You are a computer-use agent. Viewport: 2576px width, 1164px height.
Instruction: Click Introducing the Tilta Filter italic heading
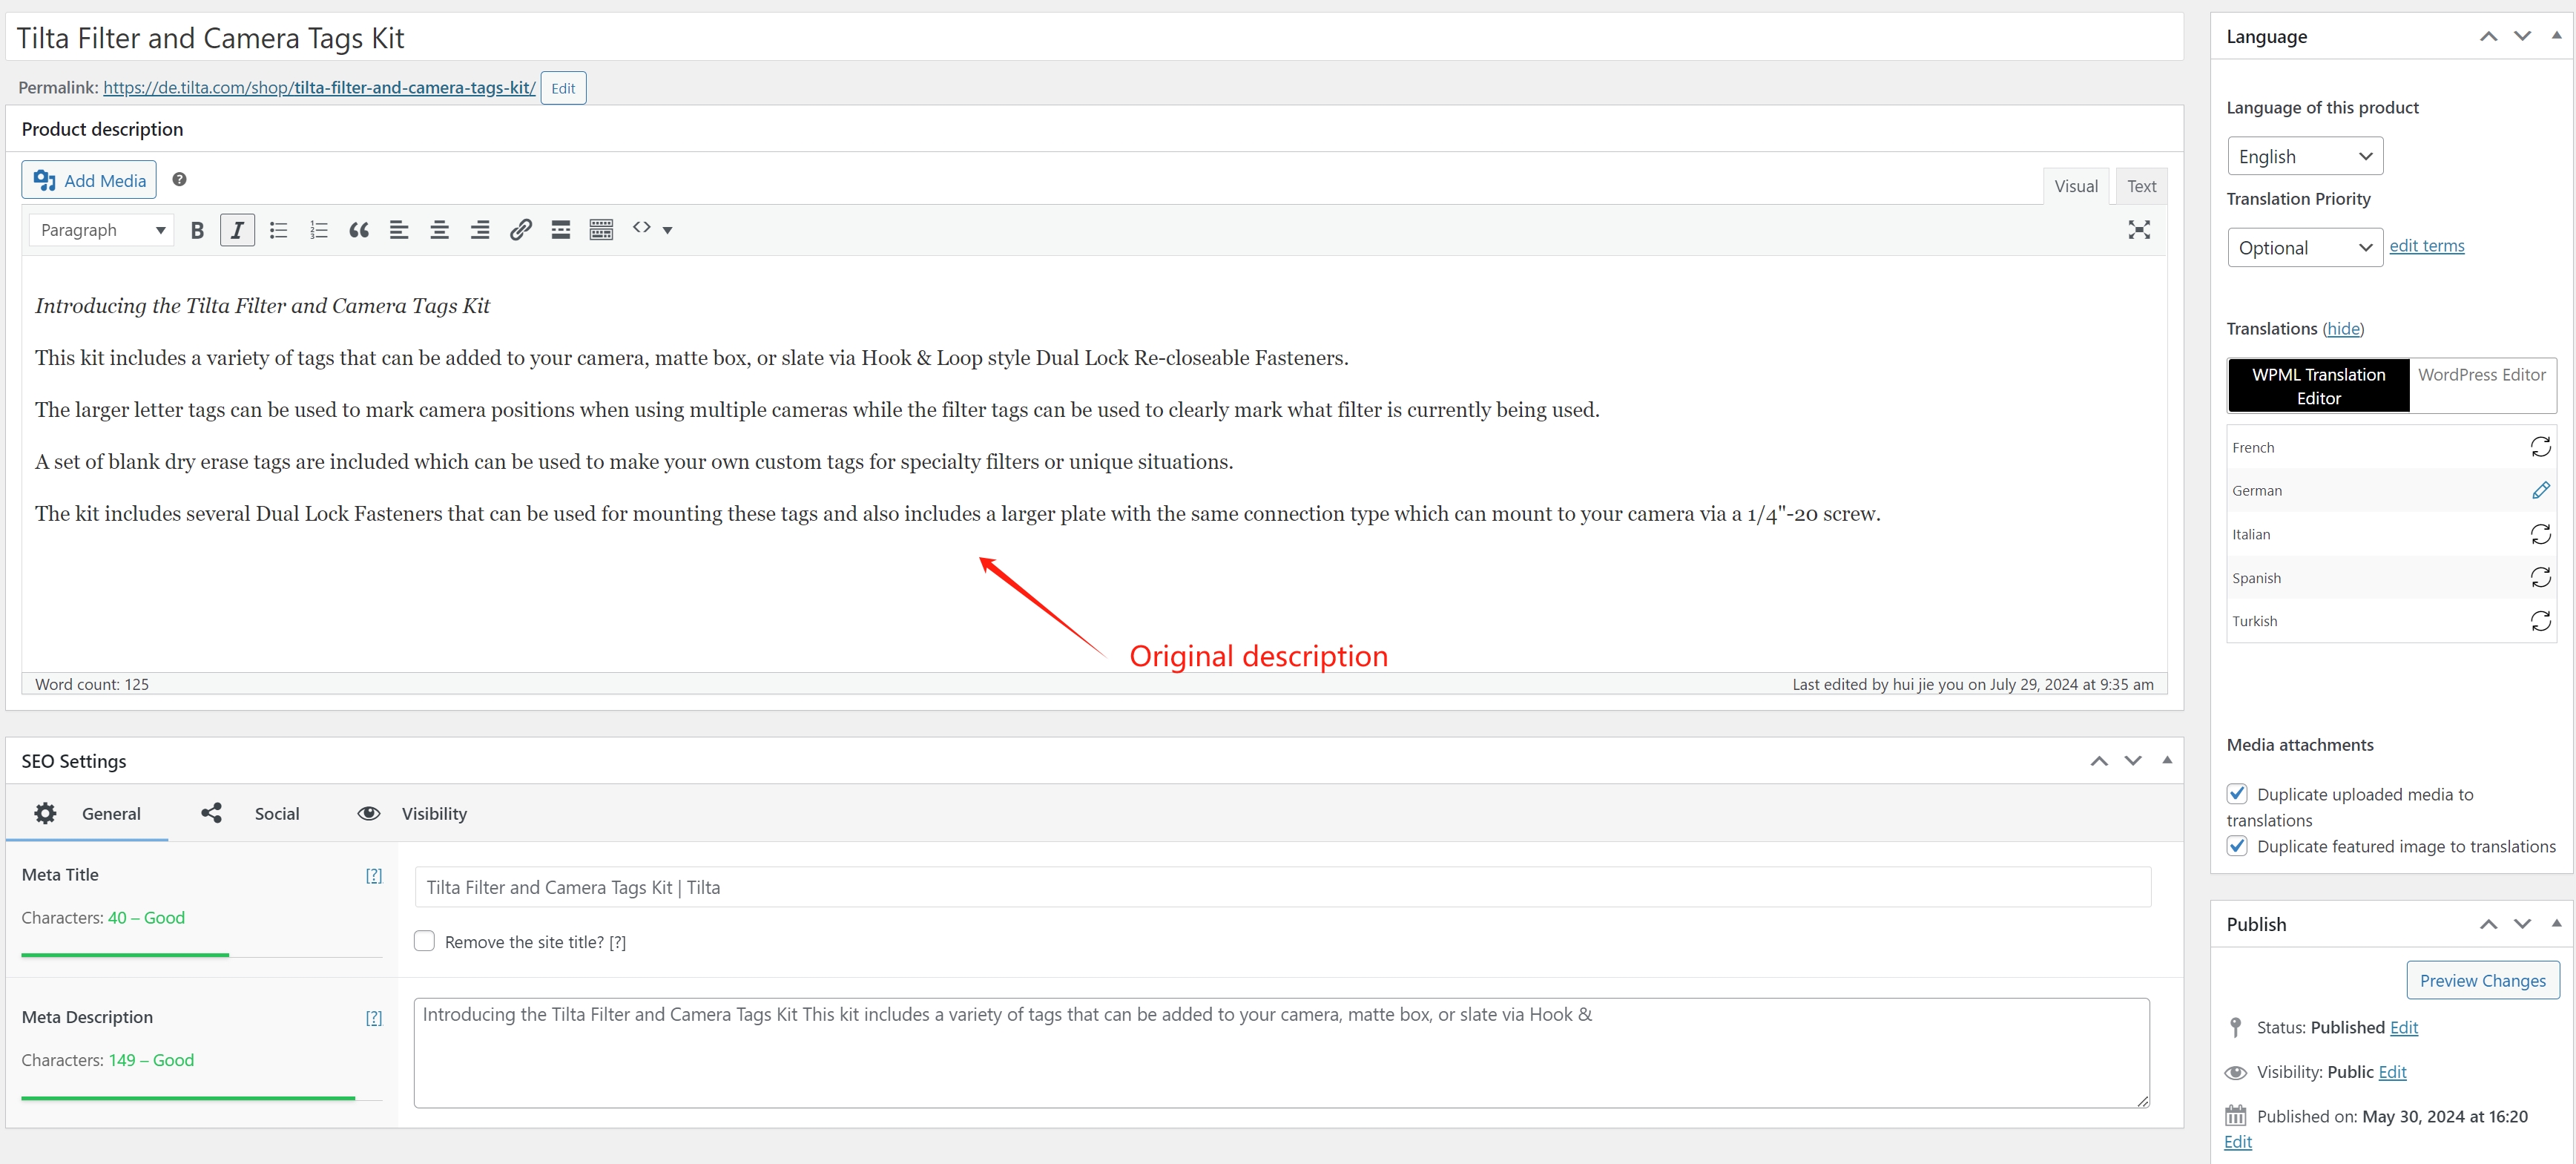(x=262, y=306)
